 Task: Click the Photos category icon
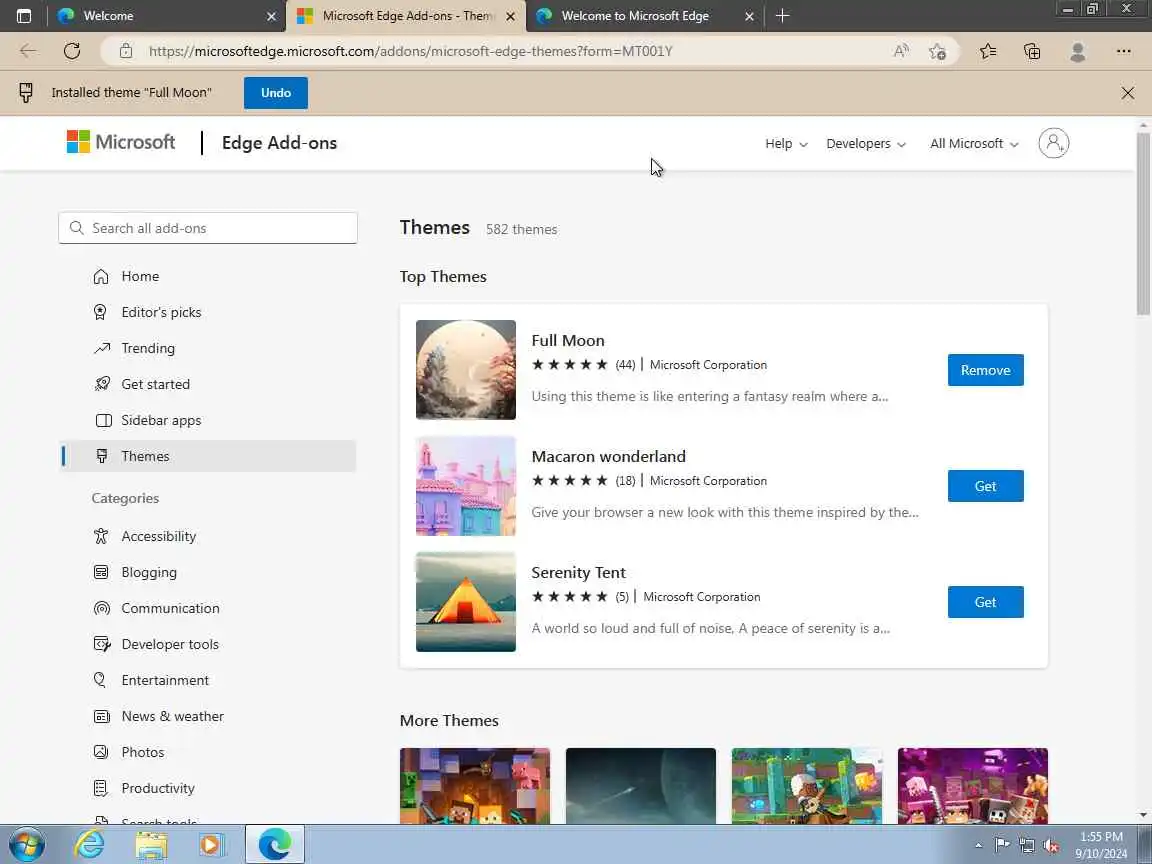pos(101,752)
